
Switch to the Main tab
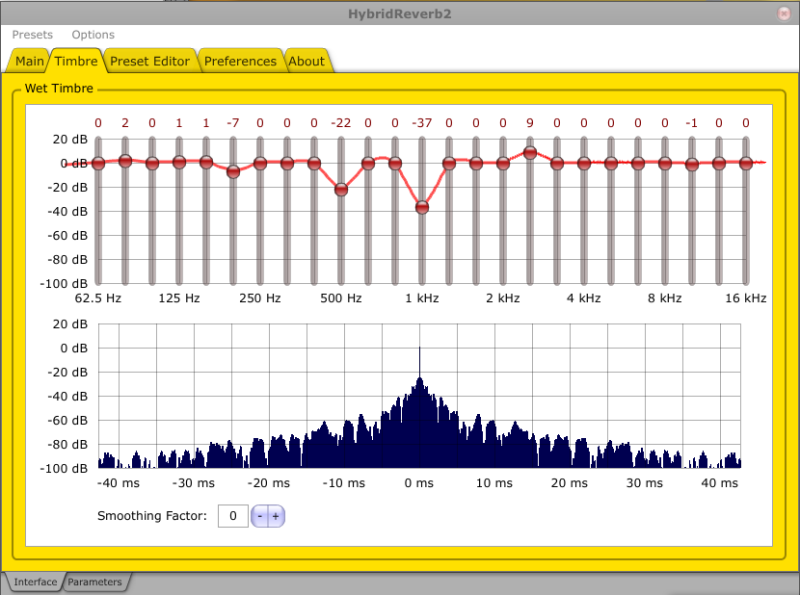pos(29,61)
